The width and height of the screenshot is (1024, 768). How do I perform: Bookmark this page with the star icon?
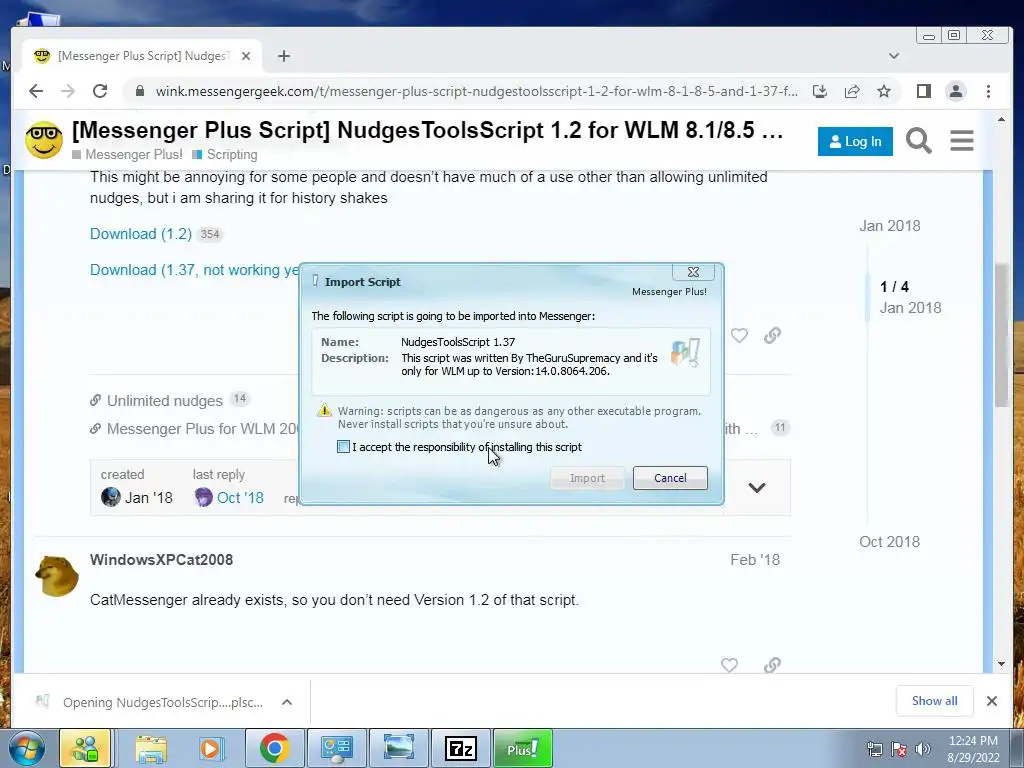point(884,91)
